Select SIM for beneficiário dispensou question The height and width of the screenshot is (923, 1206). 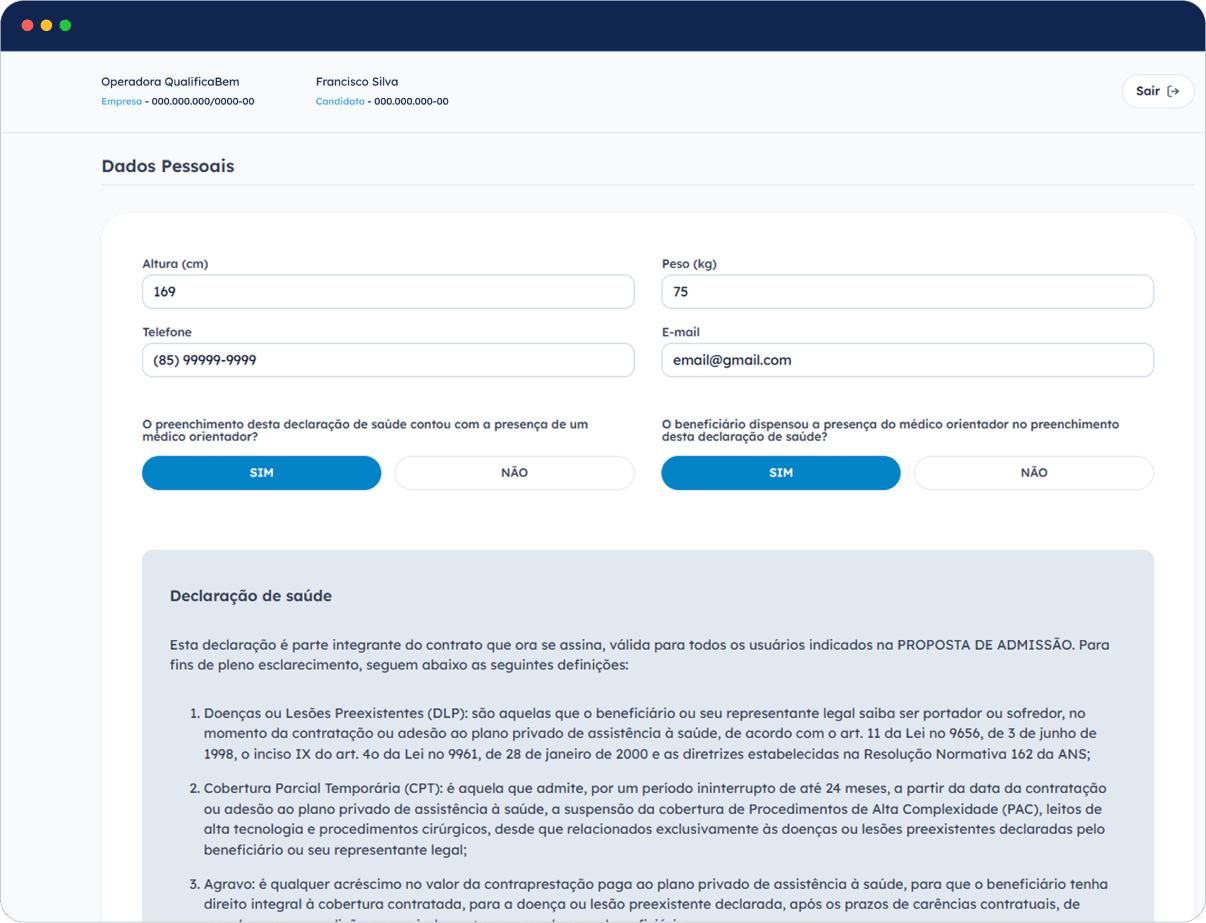point(780,473)
